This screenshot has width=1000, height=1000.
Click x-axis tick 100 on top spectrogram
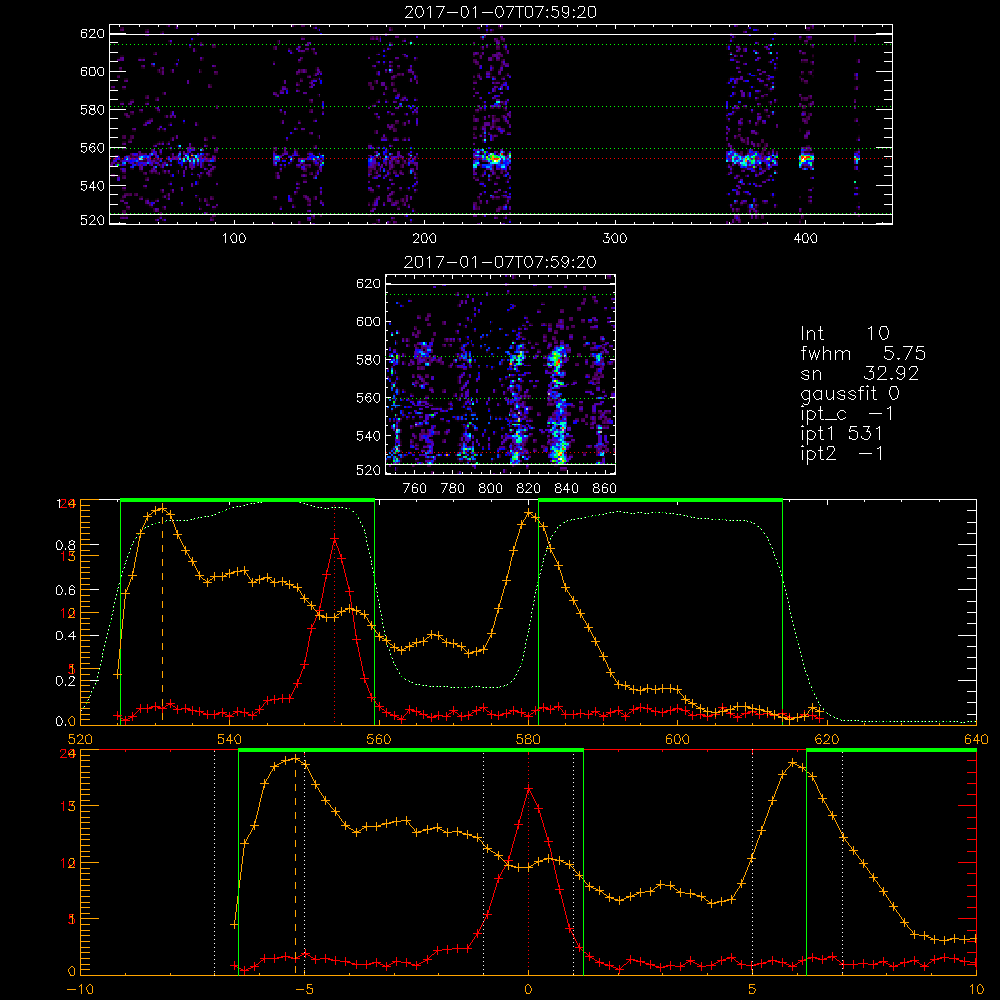pos(234,239)
